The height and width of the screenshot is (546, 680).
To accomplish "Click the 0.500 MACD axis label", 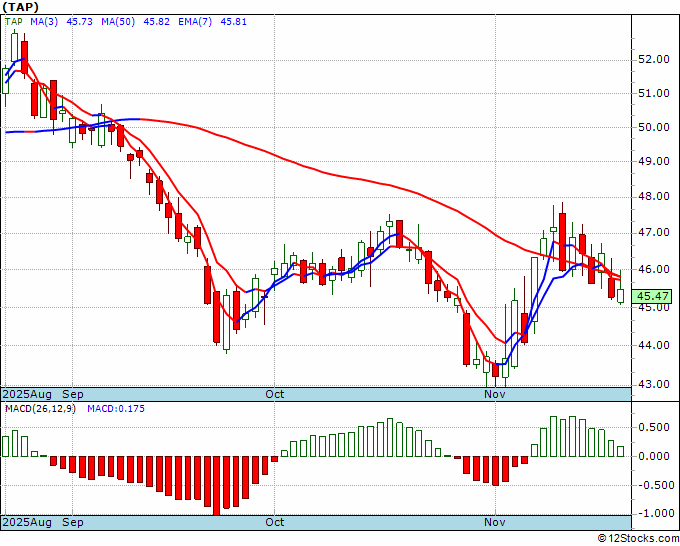I will point(654,428).
